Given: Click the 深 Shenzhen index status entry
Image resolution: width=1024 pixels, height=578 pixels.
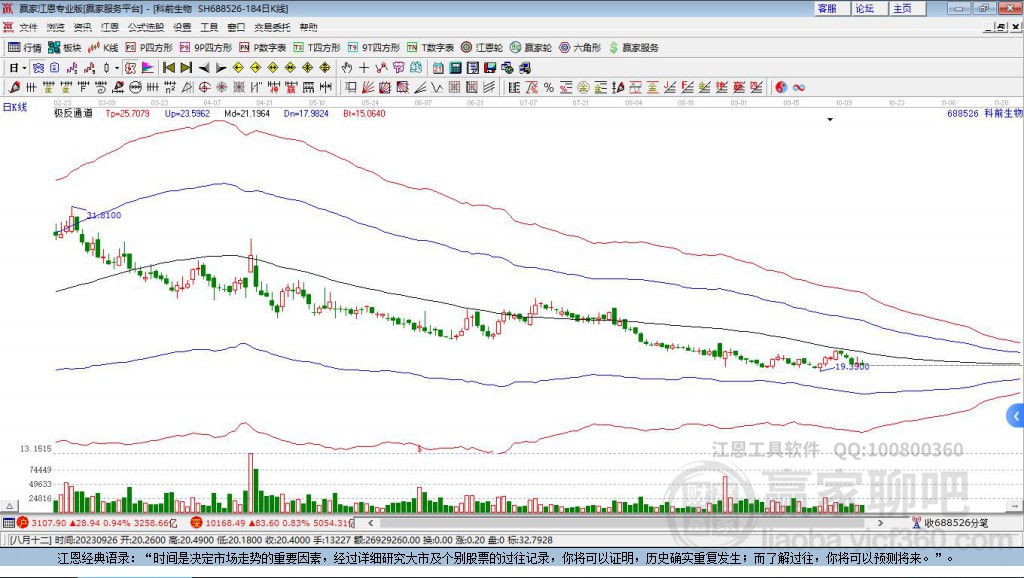Looking at the screenshot, I should tap(272, 523).
